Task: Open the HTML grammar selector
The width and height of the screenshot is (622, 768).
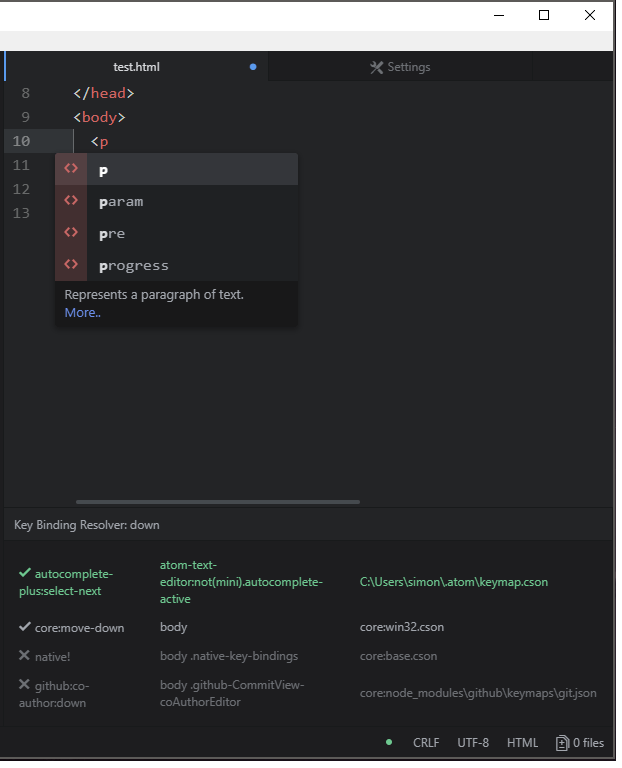Action: point(522,743)
